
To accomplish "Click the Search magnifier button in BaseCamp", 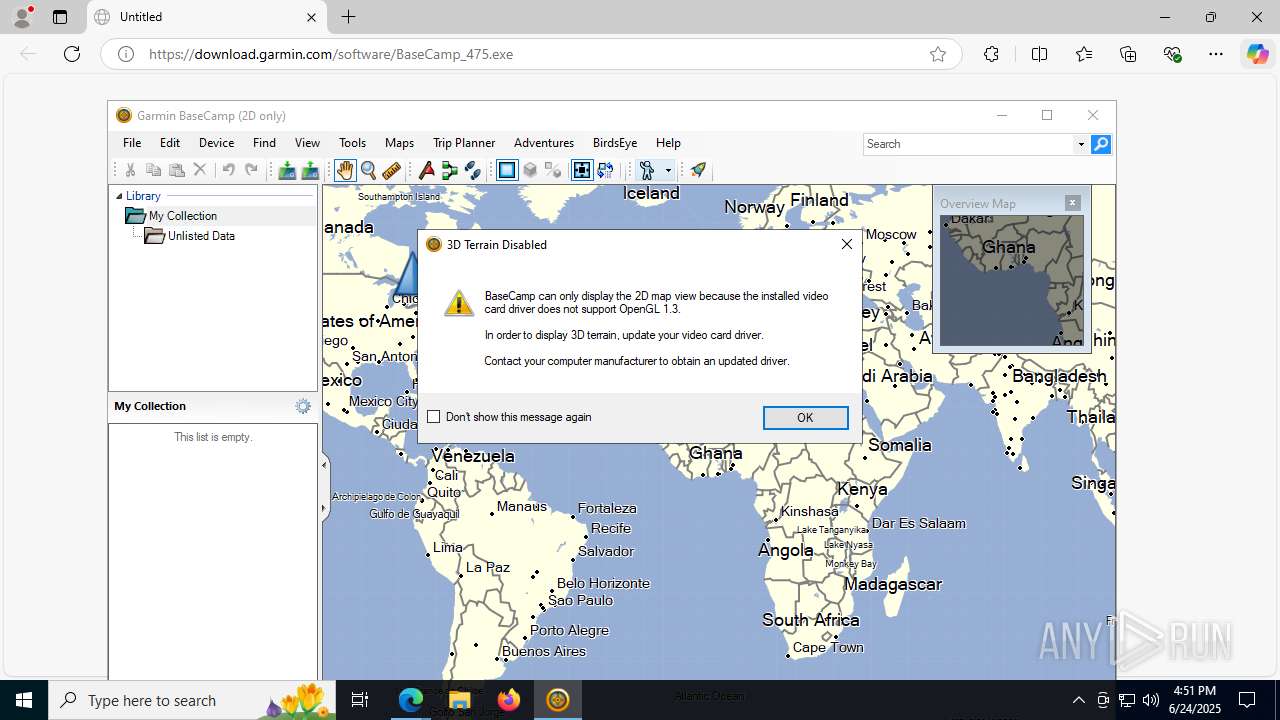I will 1101,144.
